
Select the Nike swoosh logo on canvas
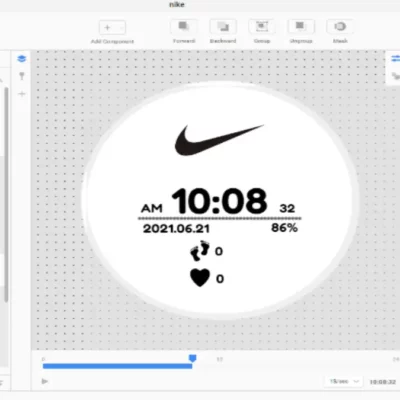[x=219, y=140]
